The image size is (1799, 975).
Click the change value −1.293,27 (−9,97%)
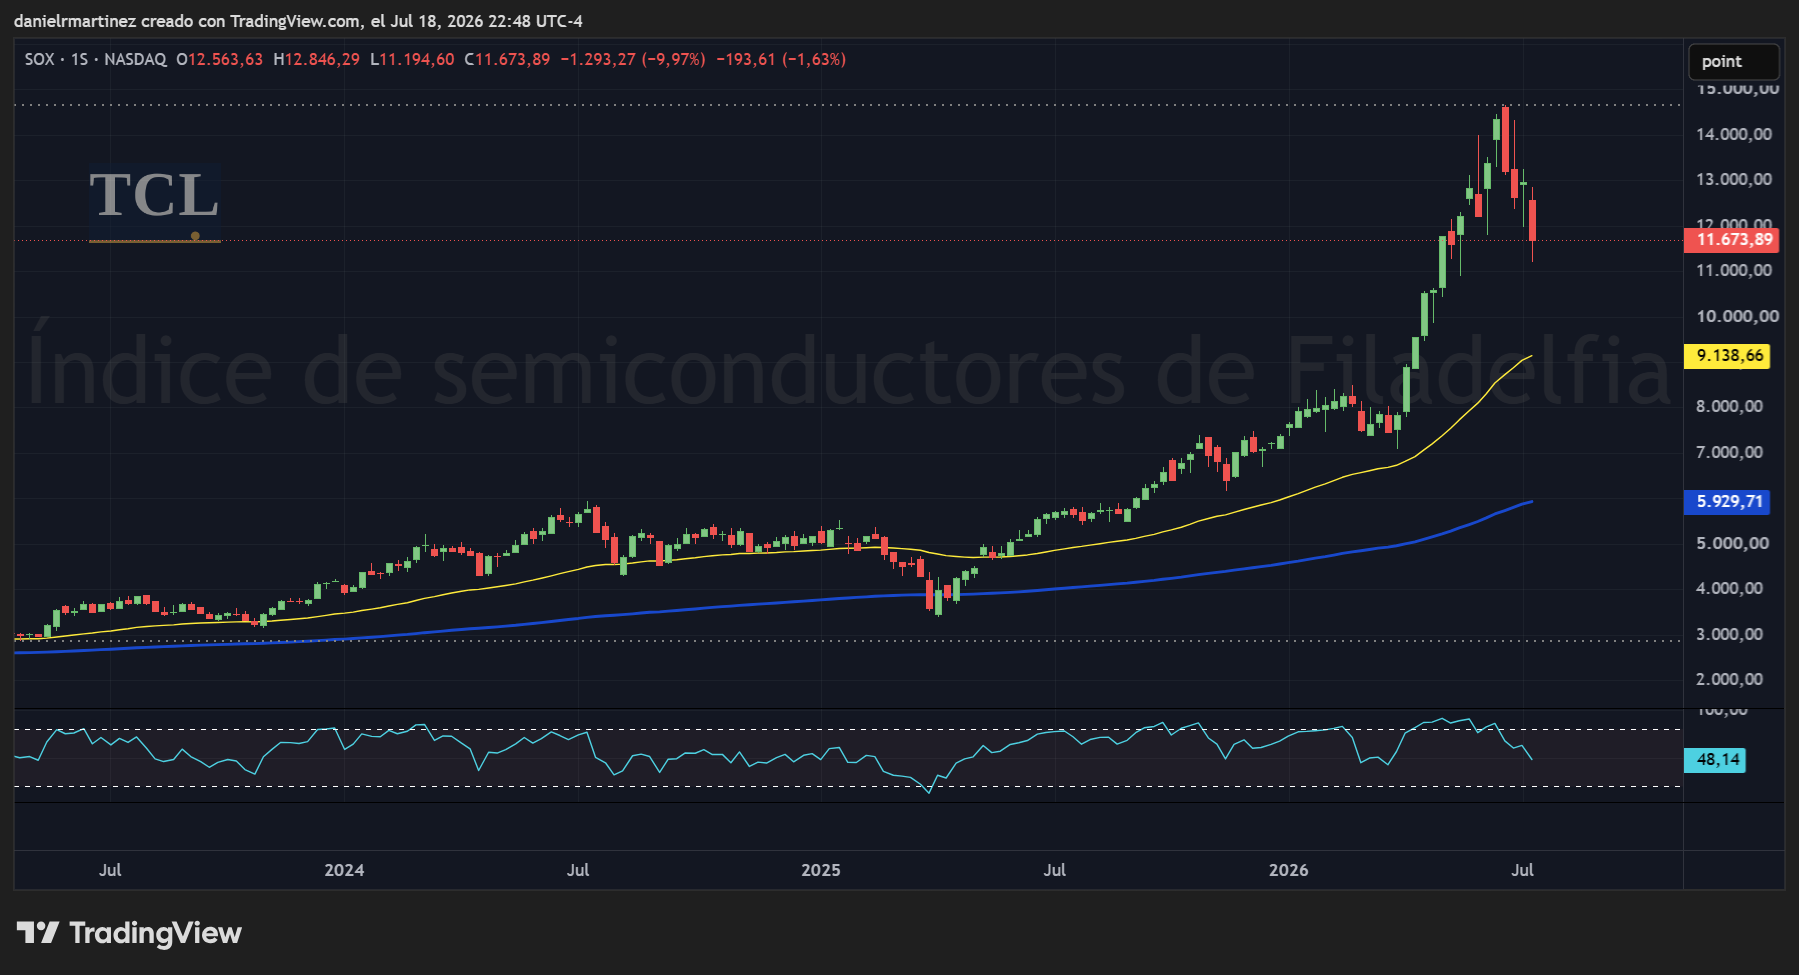pos(632,60)
